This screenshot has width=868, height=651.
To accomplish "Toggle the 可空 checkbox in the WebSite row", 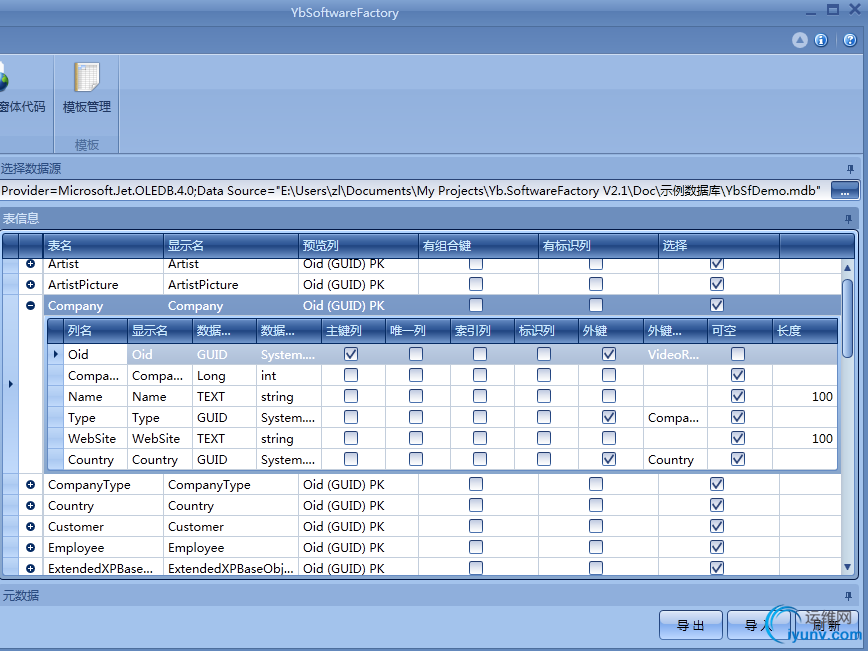I will [x=737, y=438].
